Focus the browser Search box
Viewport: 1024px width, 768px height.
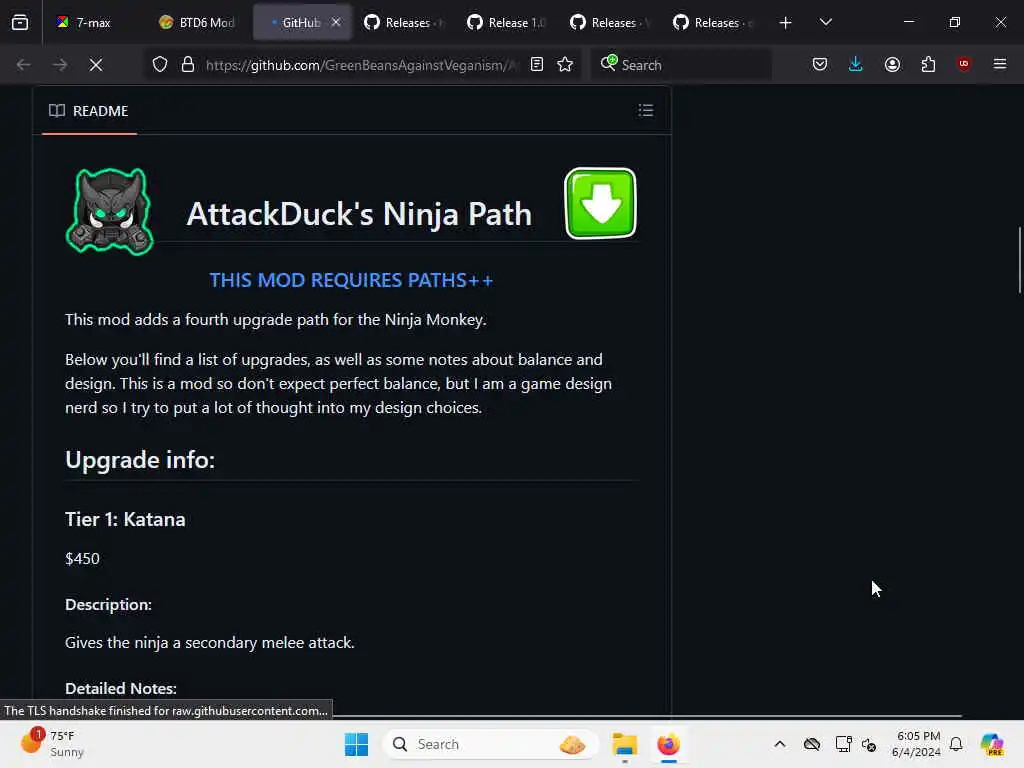(x=681, y=65)
